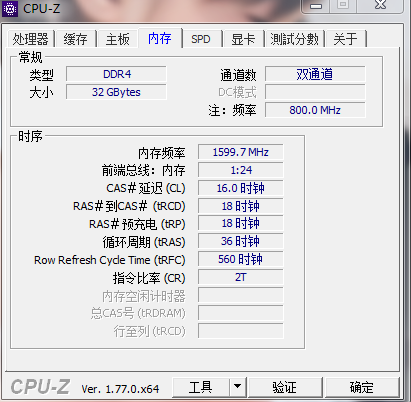
Task: Click the 循环周期 (tRAS) label
Action: 144,242
